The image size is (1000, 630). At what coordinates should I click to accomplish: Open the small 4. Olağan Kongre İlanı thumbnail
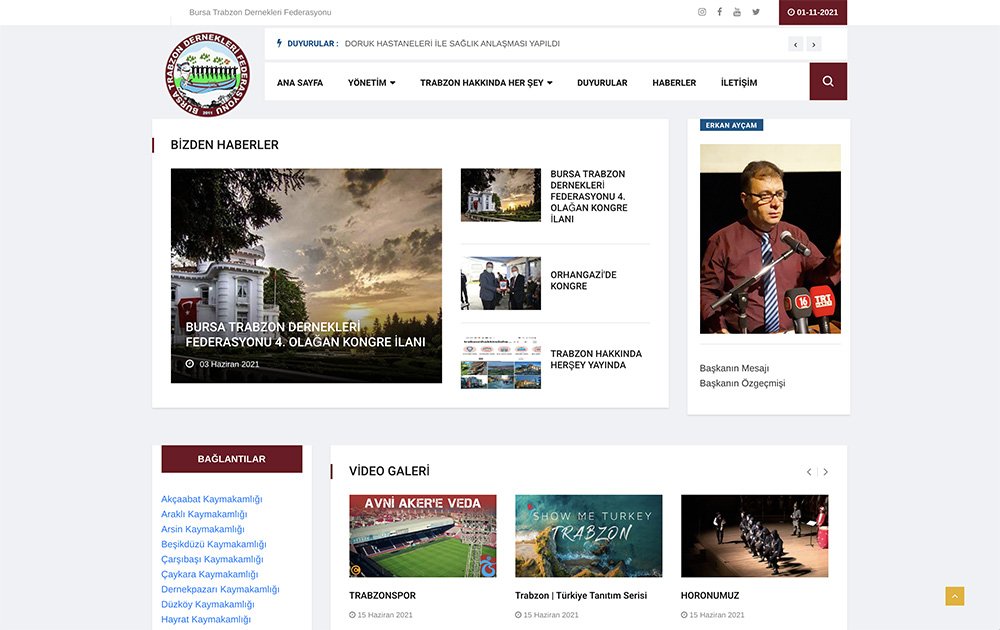coord(501,195)
